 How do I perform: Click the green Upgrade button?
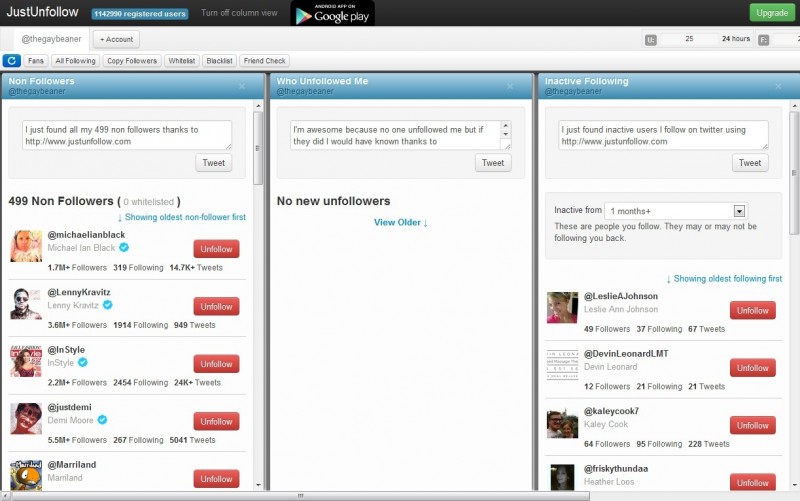point(772,13)
